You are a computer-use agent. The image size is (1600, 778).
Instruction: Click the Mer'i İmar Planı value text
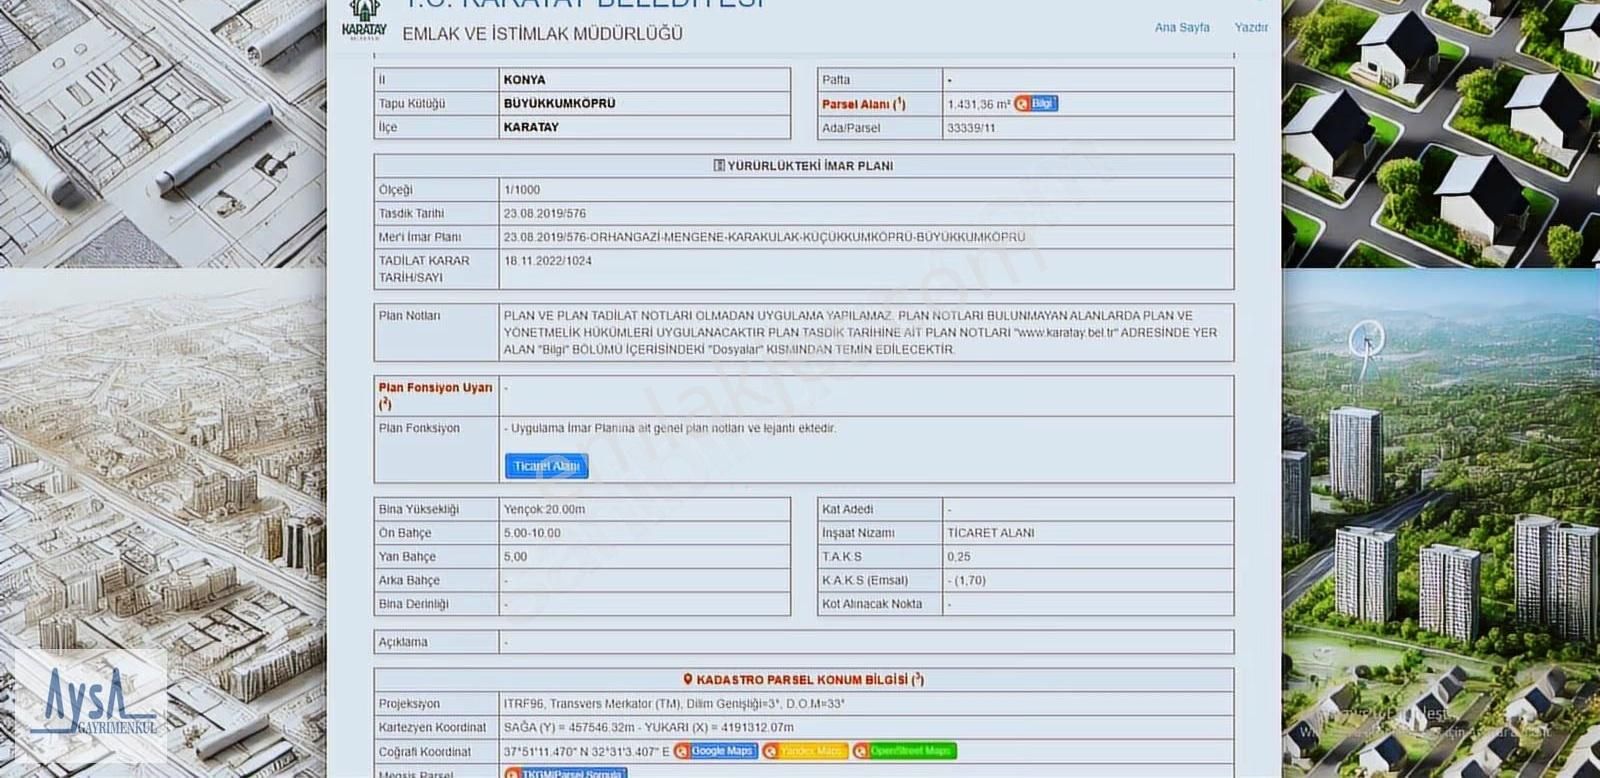(x=764, y=238)
